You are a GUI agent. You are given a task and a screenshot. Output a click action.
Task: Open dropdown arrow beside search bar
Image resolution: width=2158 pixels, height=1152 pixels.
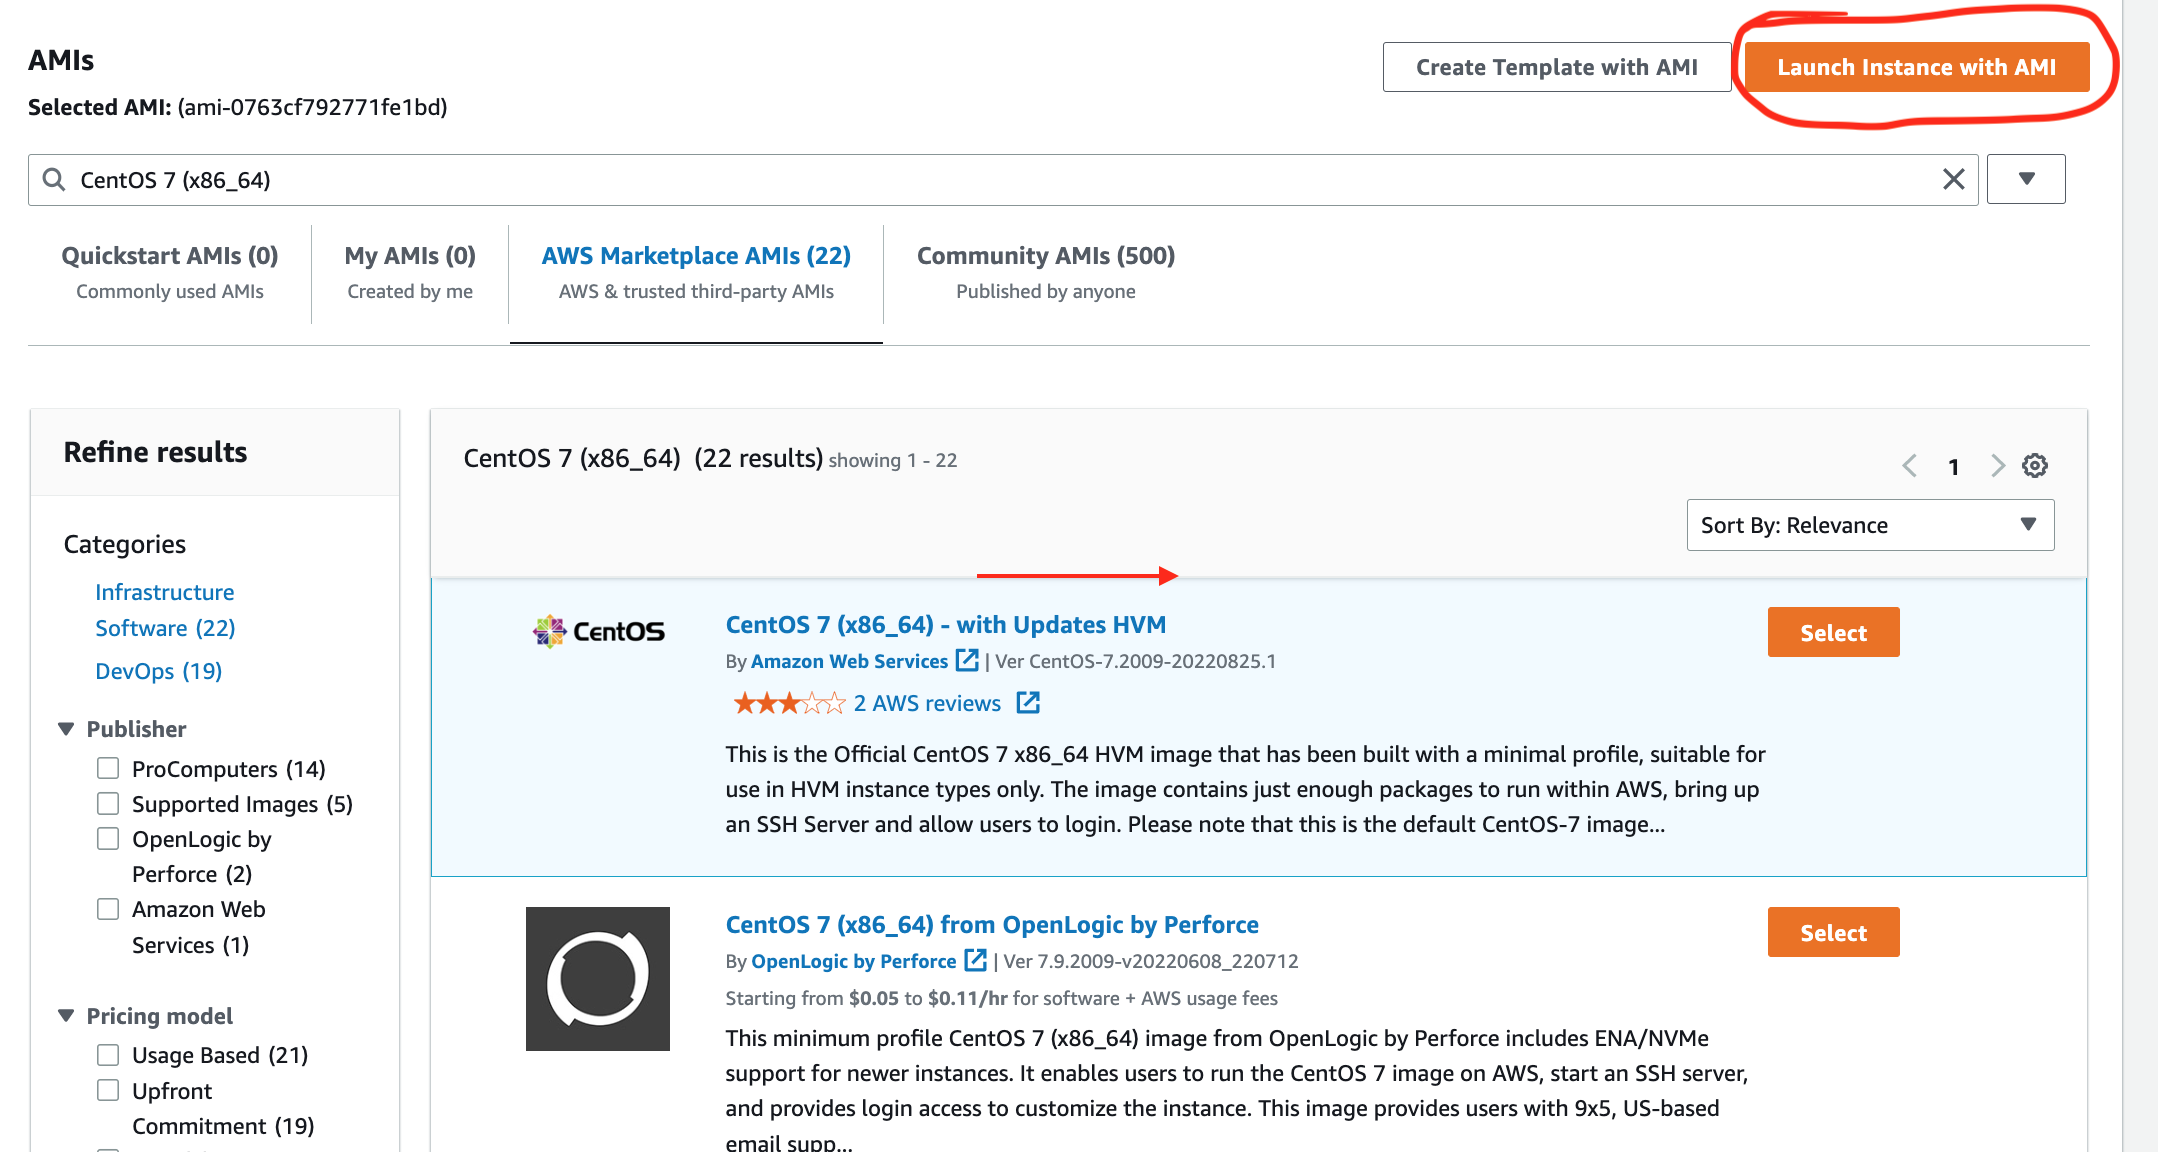(2025, 180)
